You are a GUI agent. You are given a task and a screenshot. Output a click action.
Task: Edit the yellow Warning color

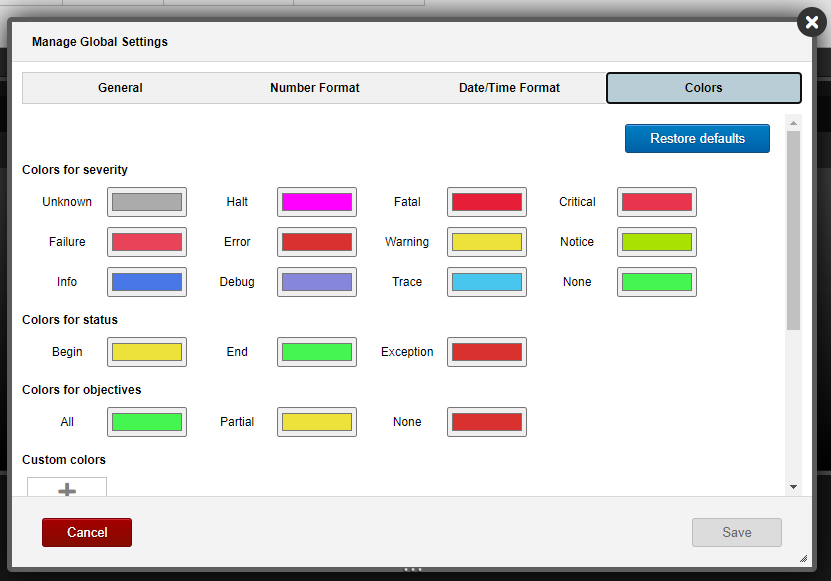(486, 241)
